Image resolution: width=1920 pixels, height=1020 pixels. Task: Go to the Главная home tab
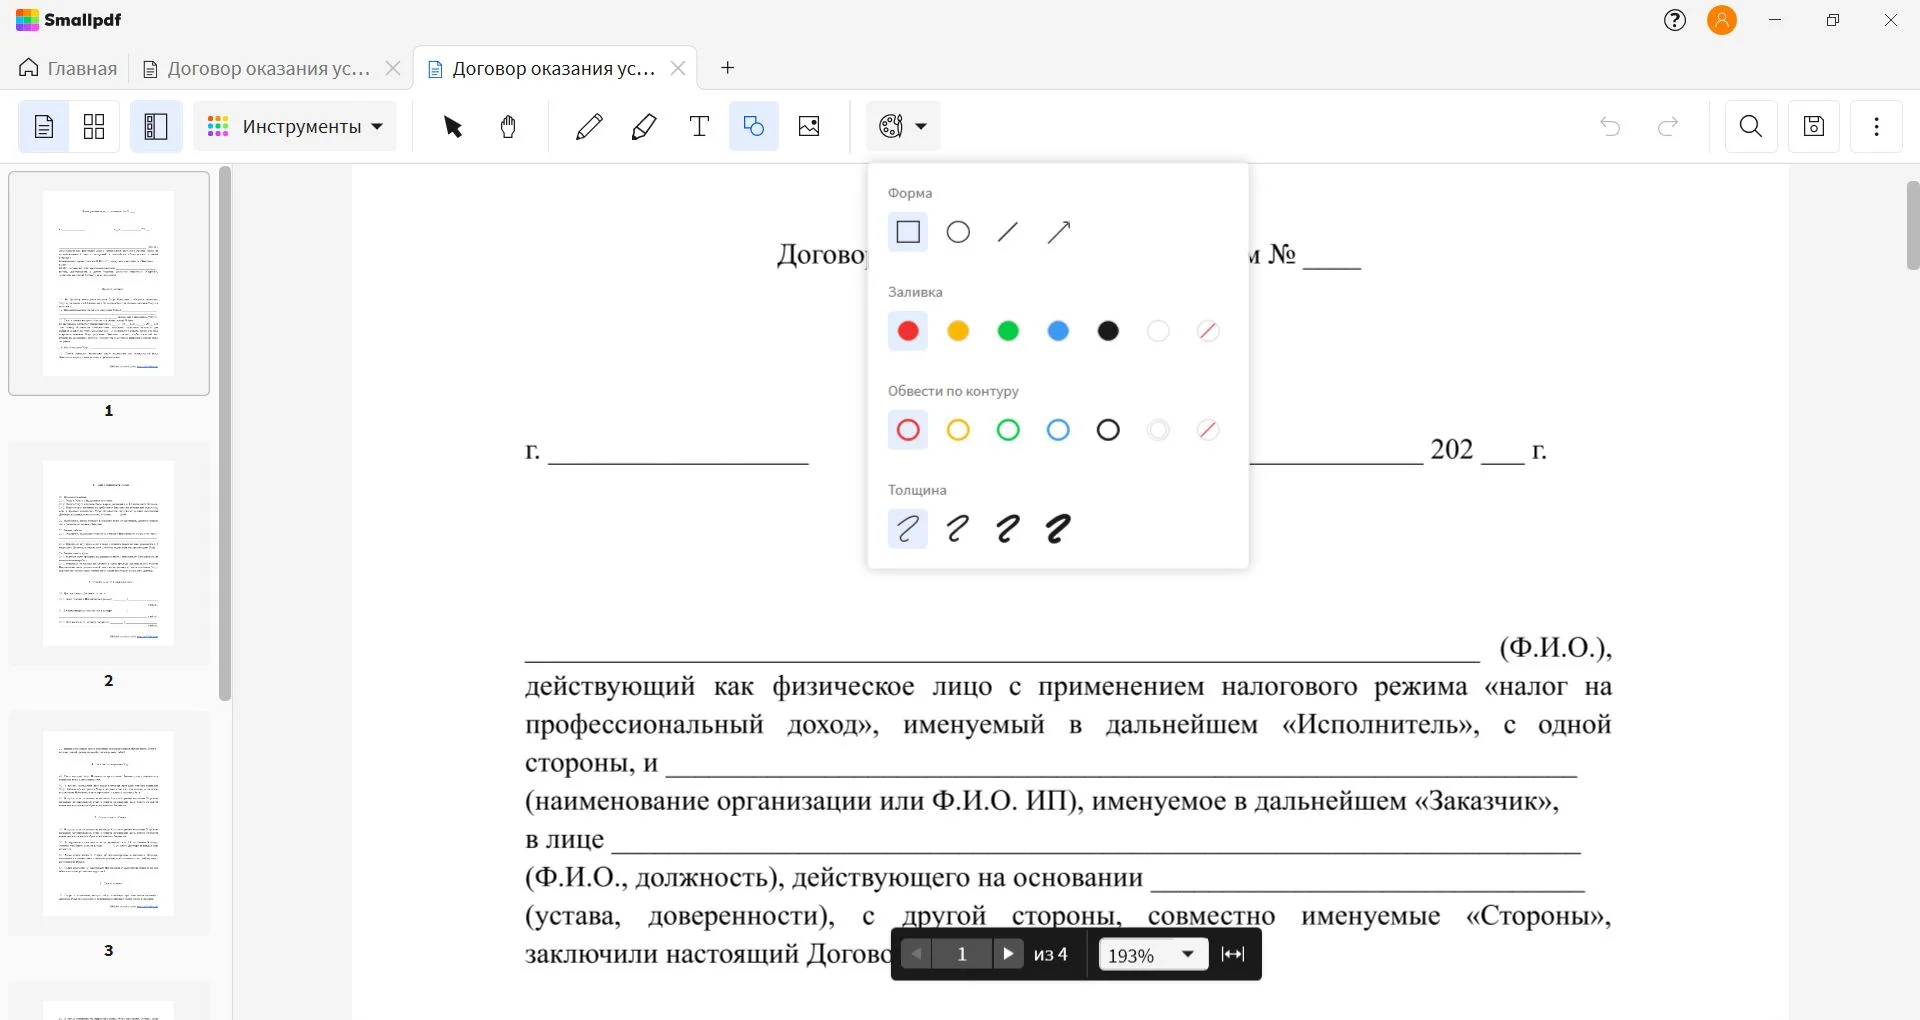(x=68, y=68)
